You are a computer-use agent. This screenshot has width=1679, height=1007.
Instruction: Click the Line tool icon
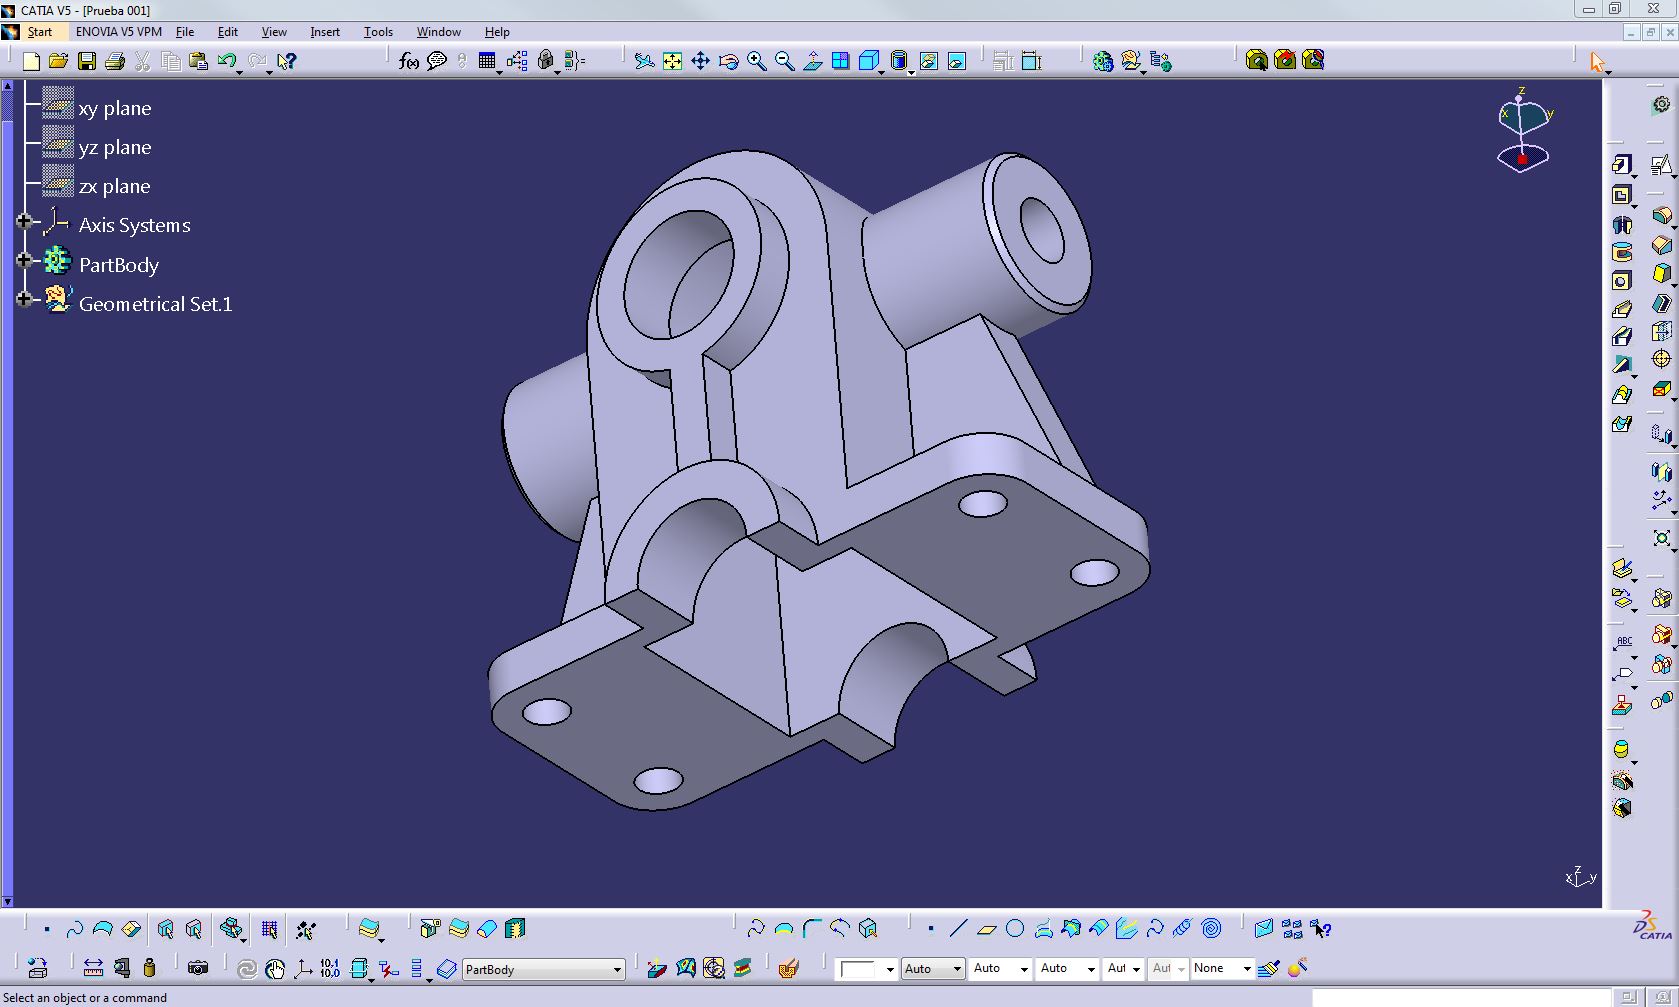point(958,928)
